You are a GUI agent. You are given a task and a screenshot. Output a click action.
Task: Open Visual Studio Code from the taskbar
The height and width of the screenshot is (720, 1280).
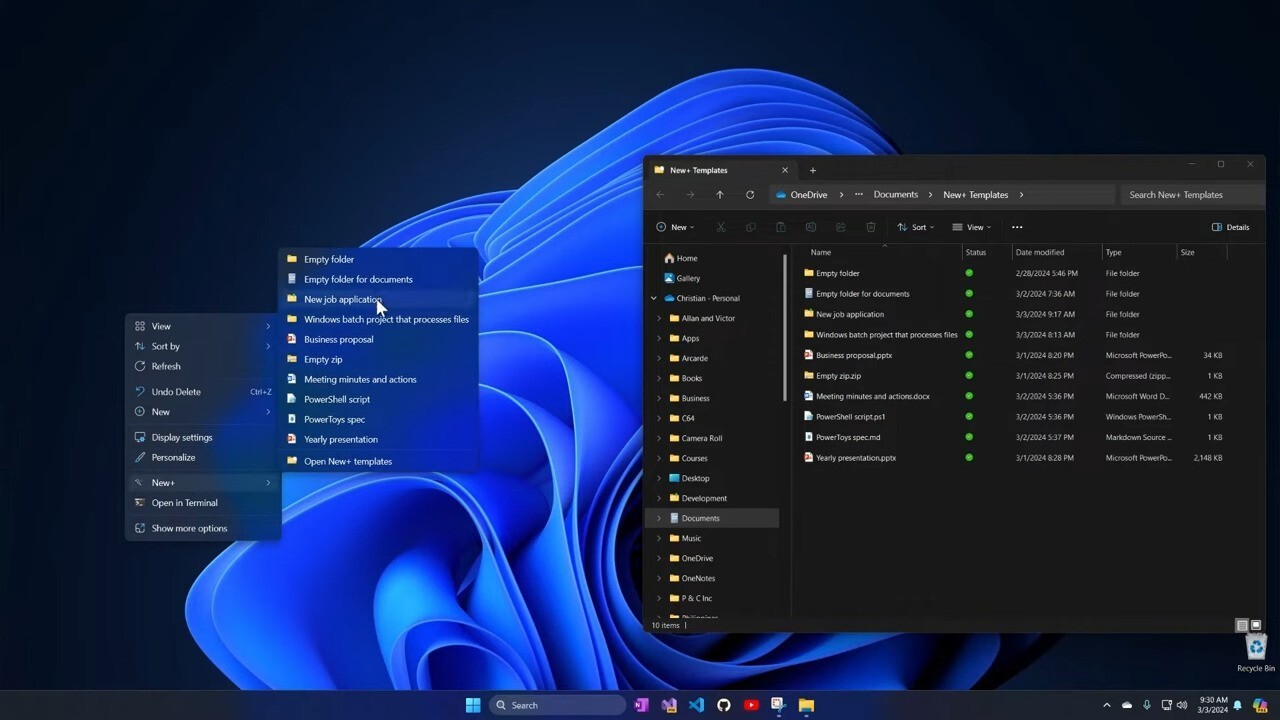[696, 705]
